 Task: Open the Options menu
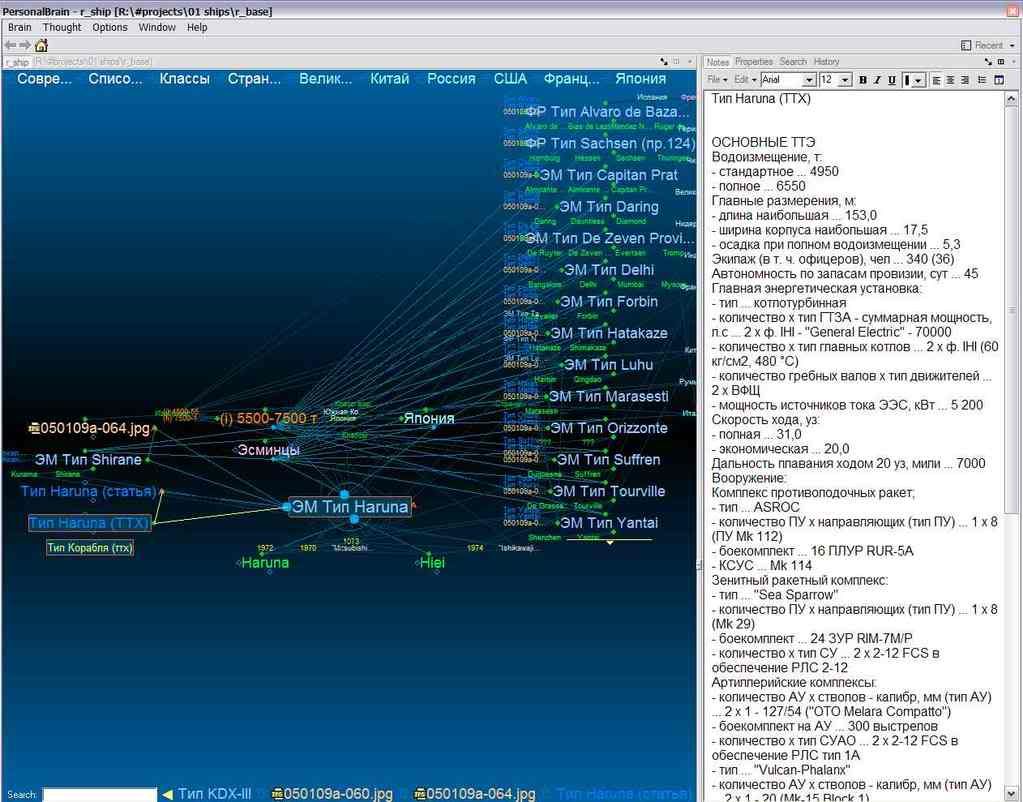pyautogui.click(x=110, y=27)
